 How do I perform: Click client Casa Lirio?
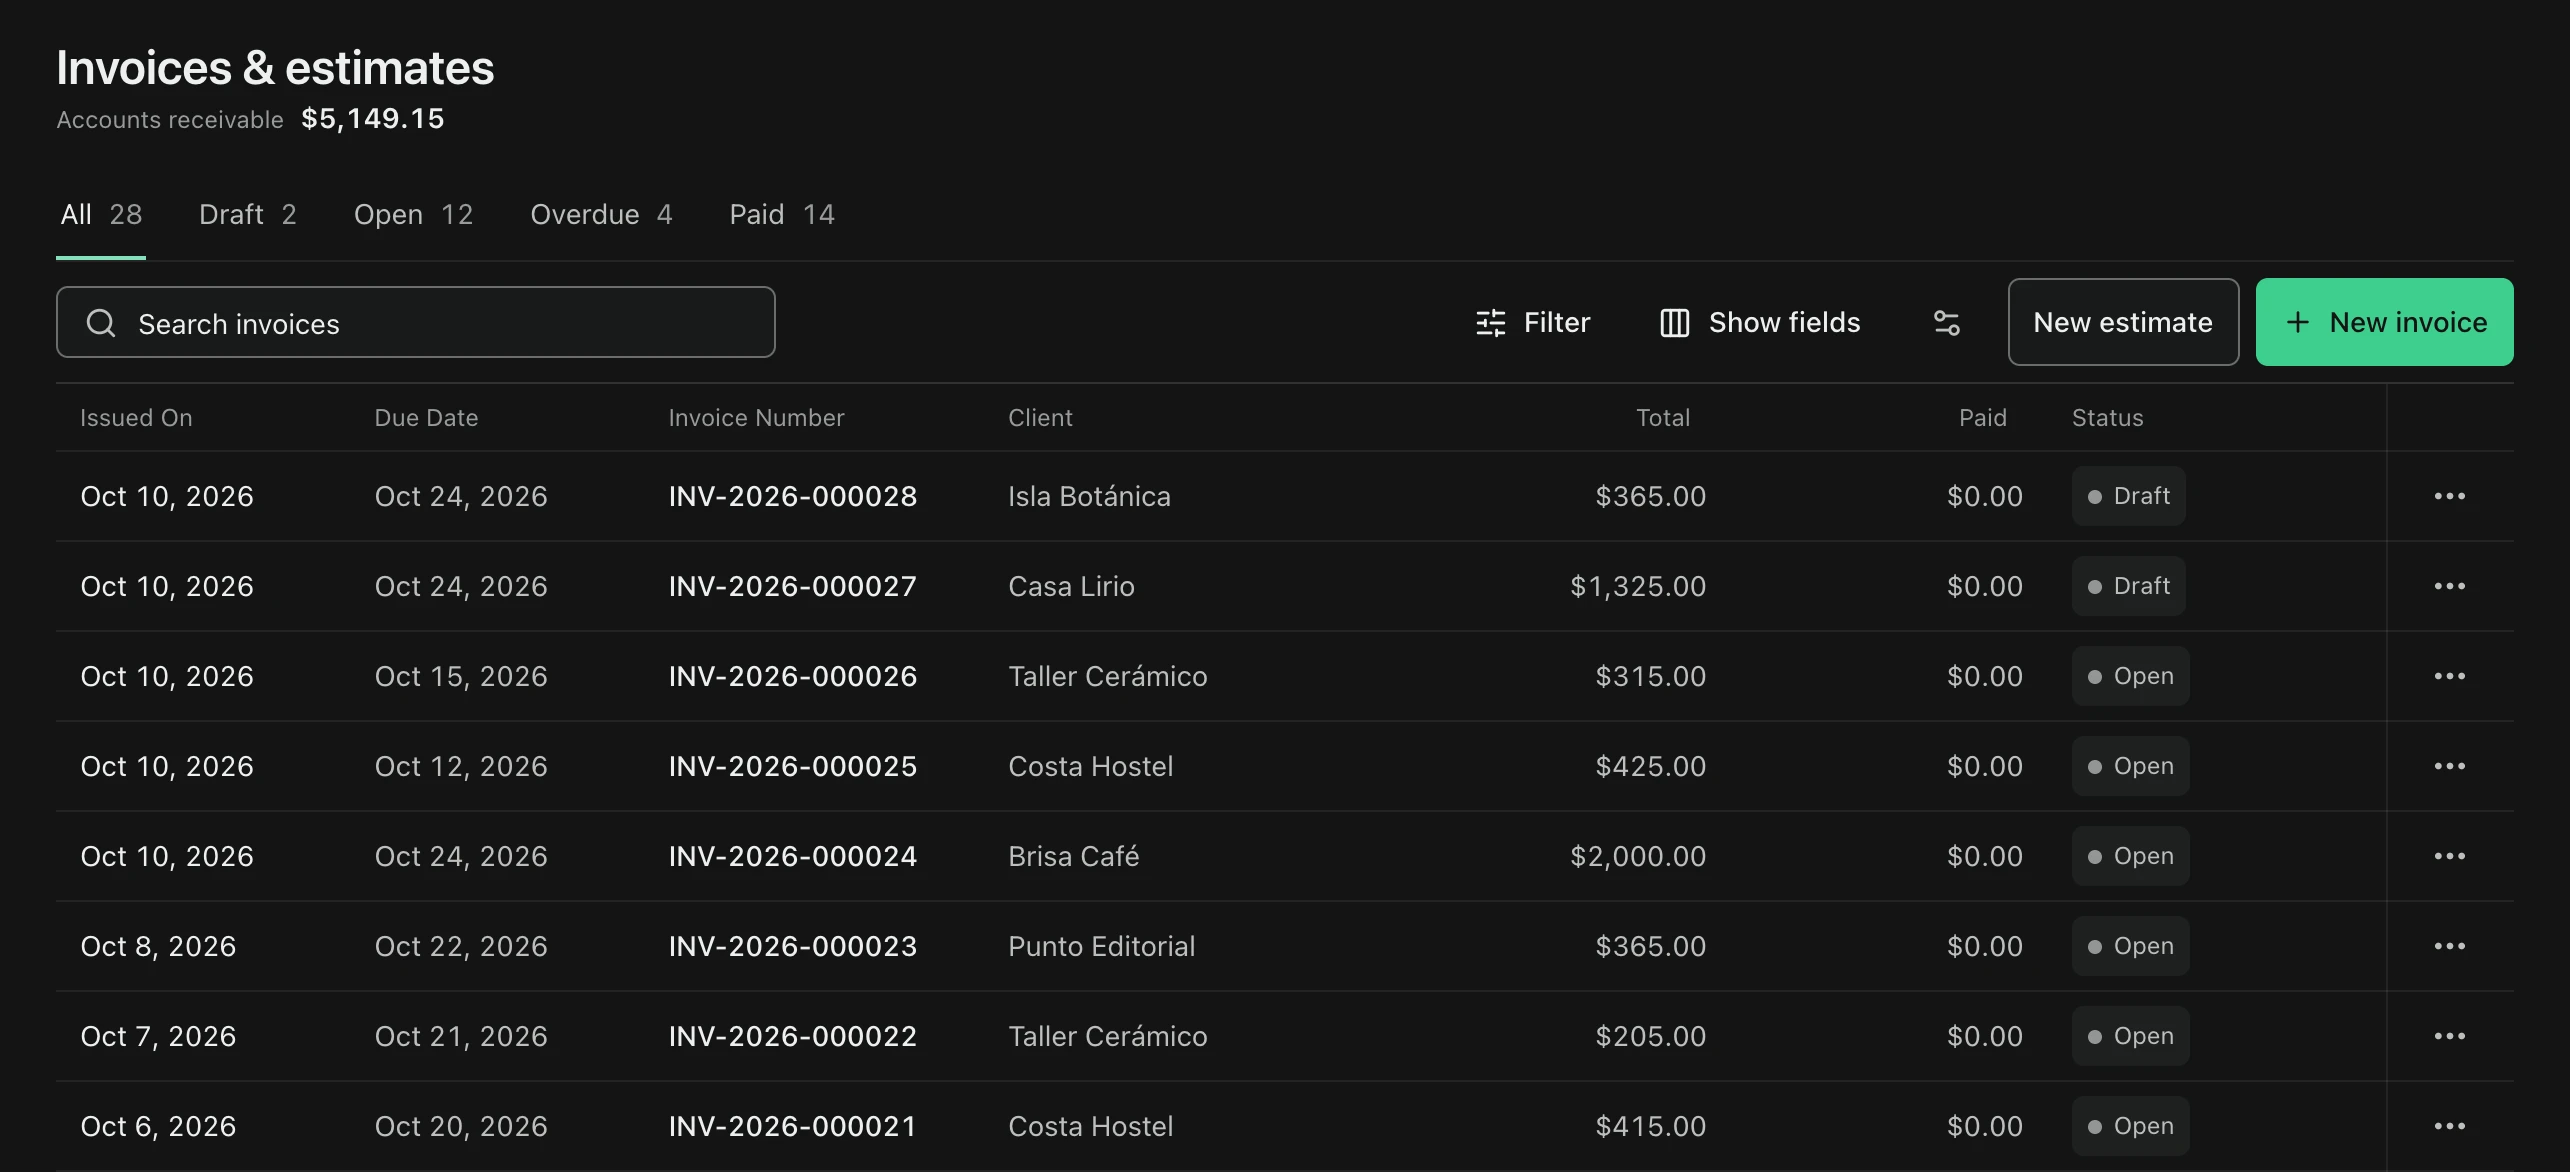[1071, 587]
